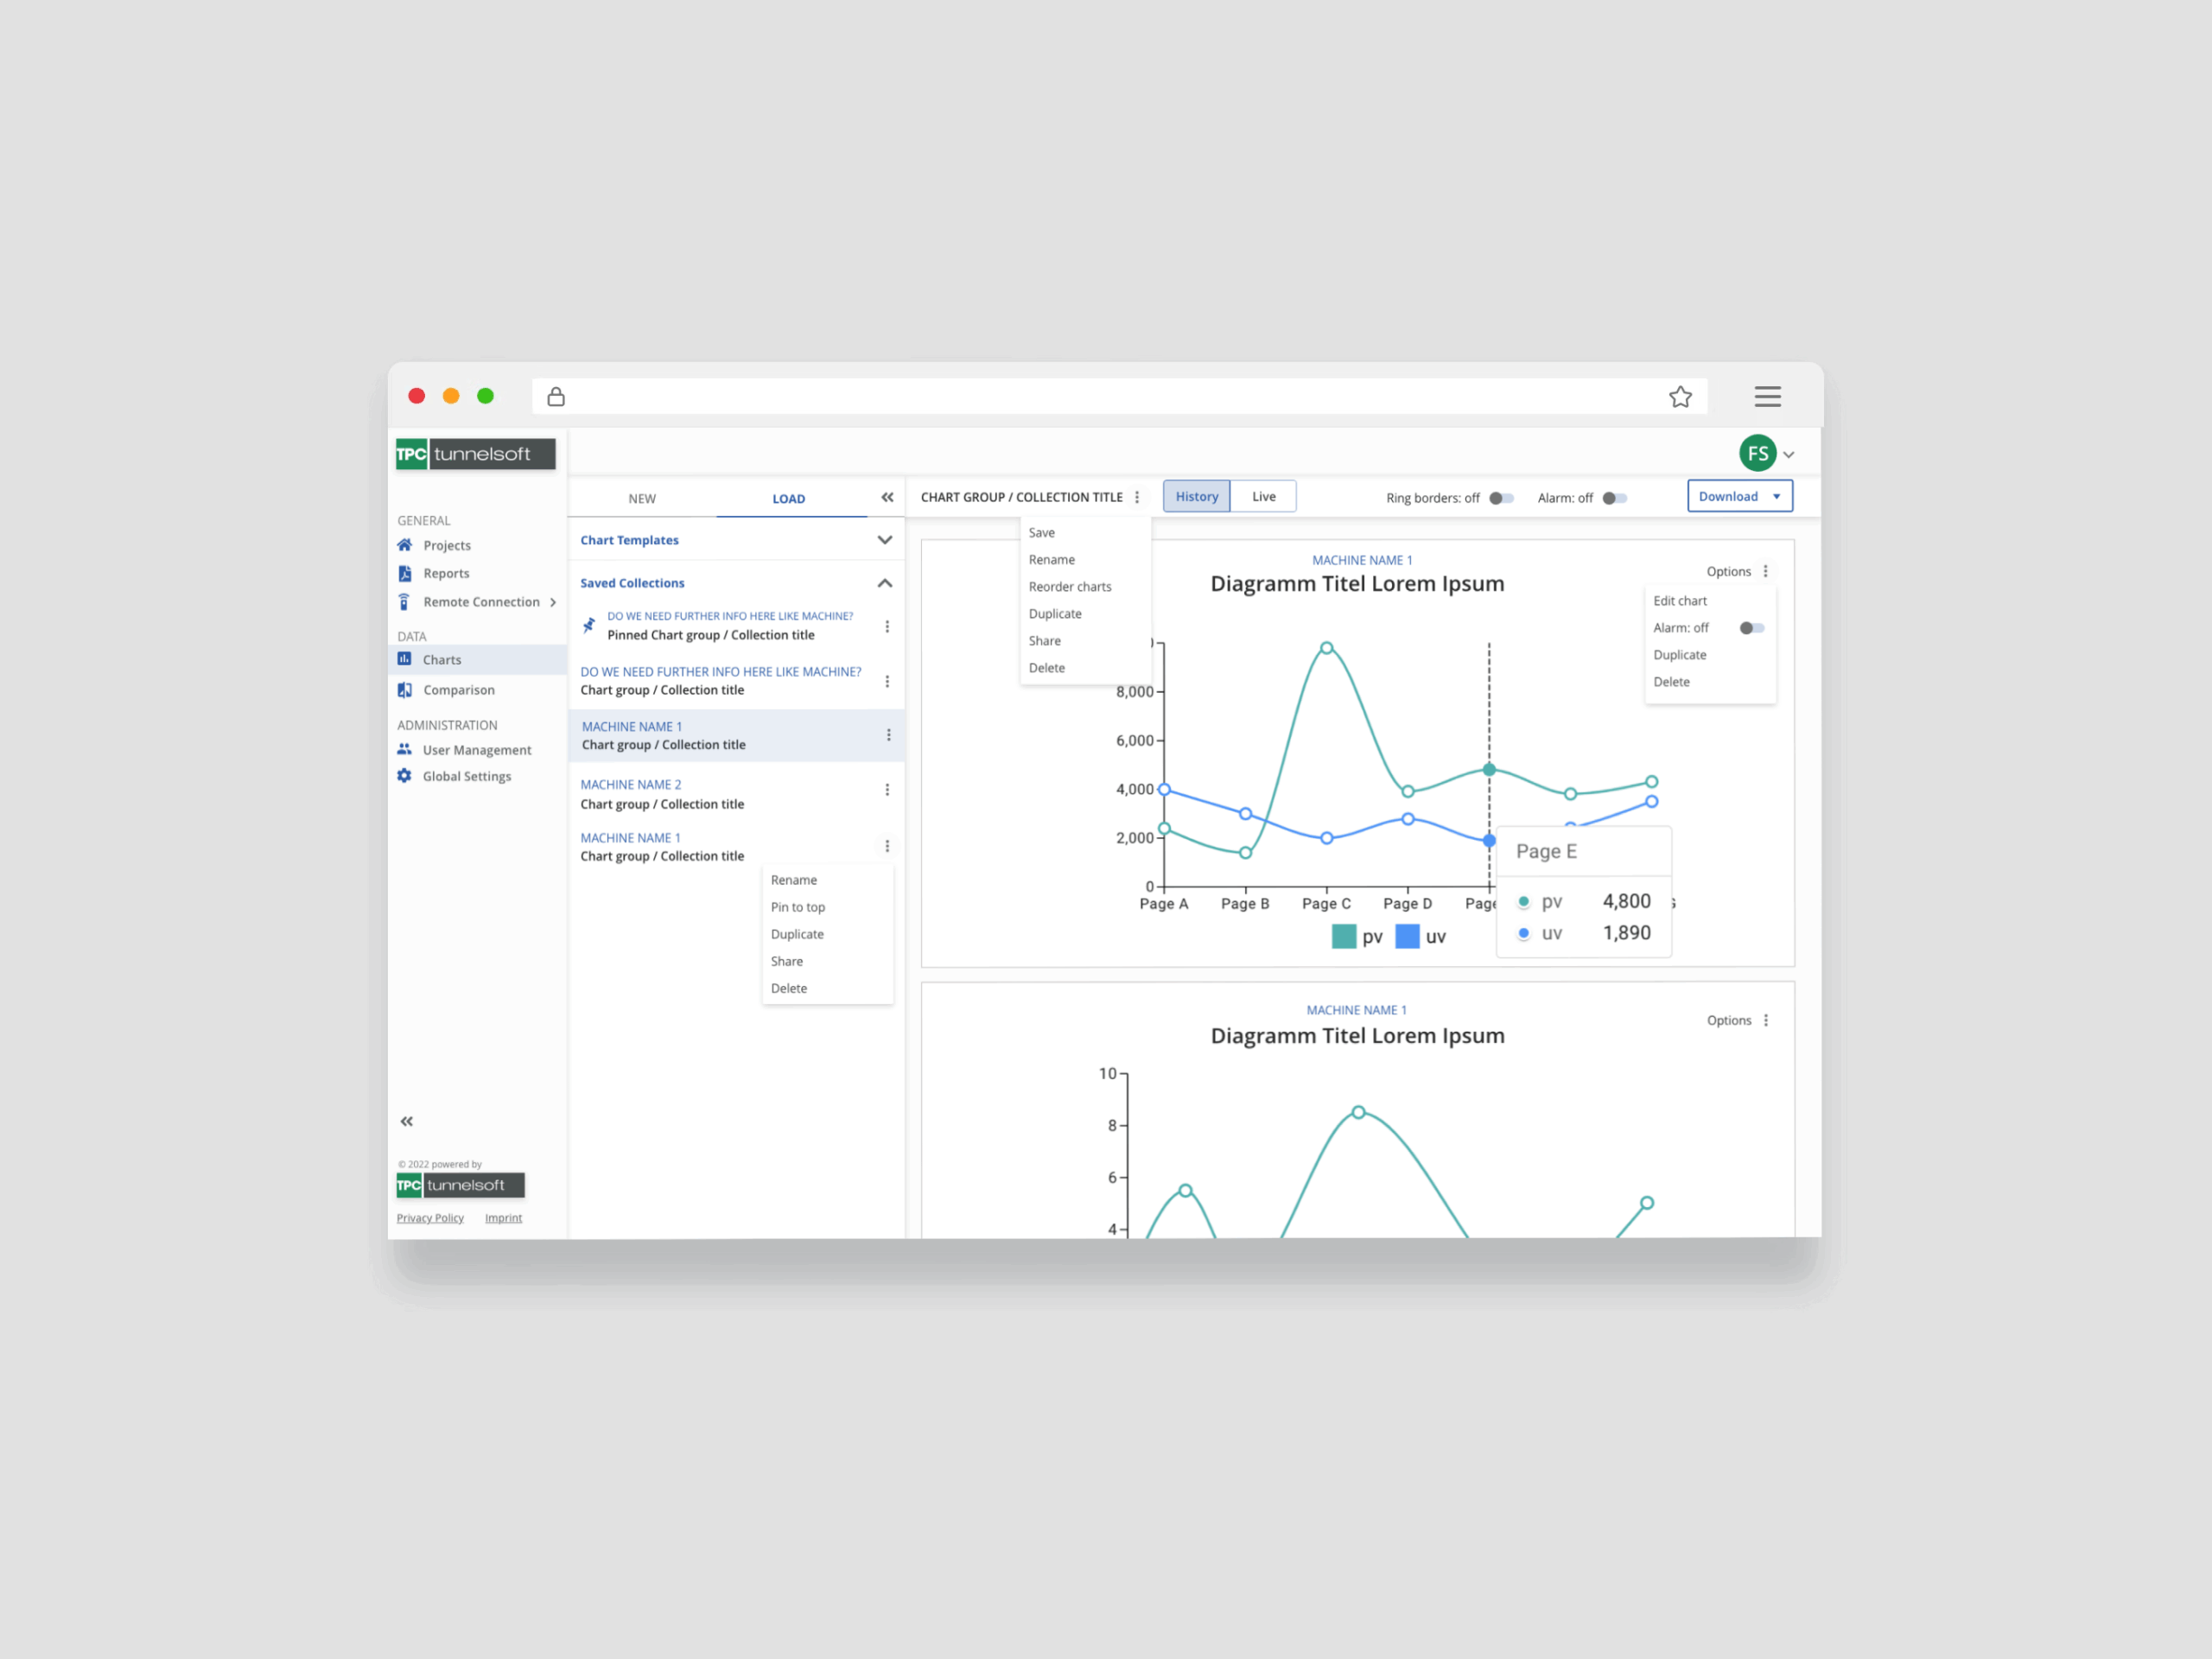Click pv data point at Page C peak
Screen dimensions: 2212x1659
pos(1326,648)
